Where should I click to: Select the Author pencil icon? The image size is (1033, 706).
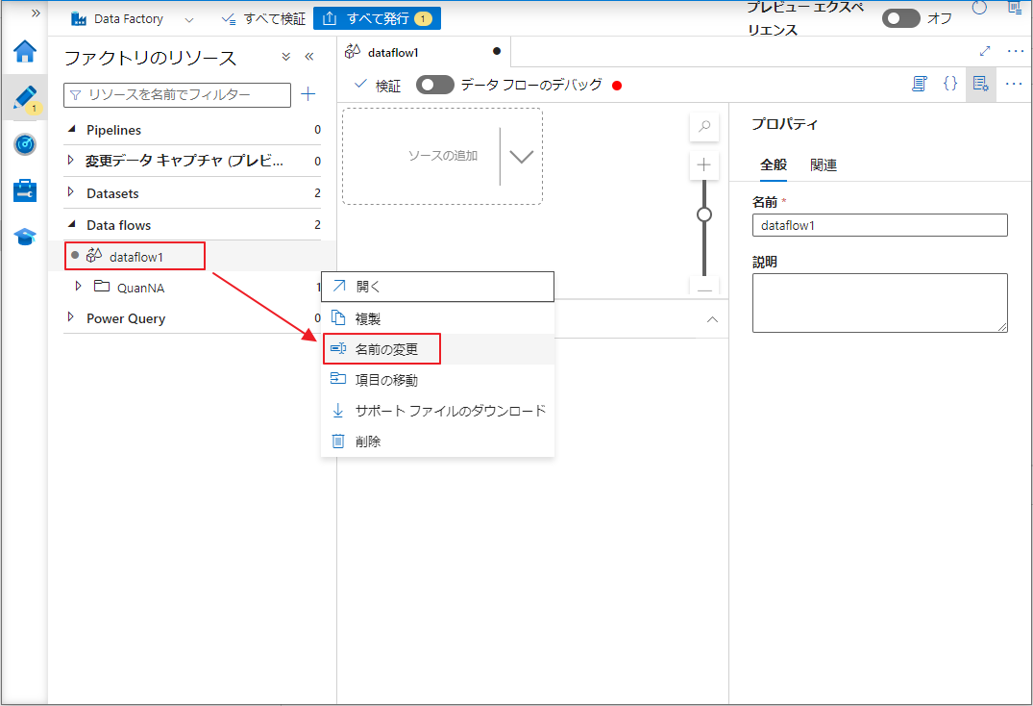point(24,97)
